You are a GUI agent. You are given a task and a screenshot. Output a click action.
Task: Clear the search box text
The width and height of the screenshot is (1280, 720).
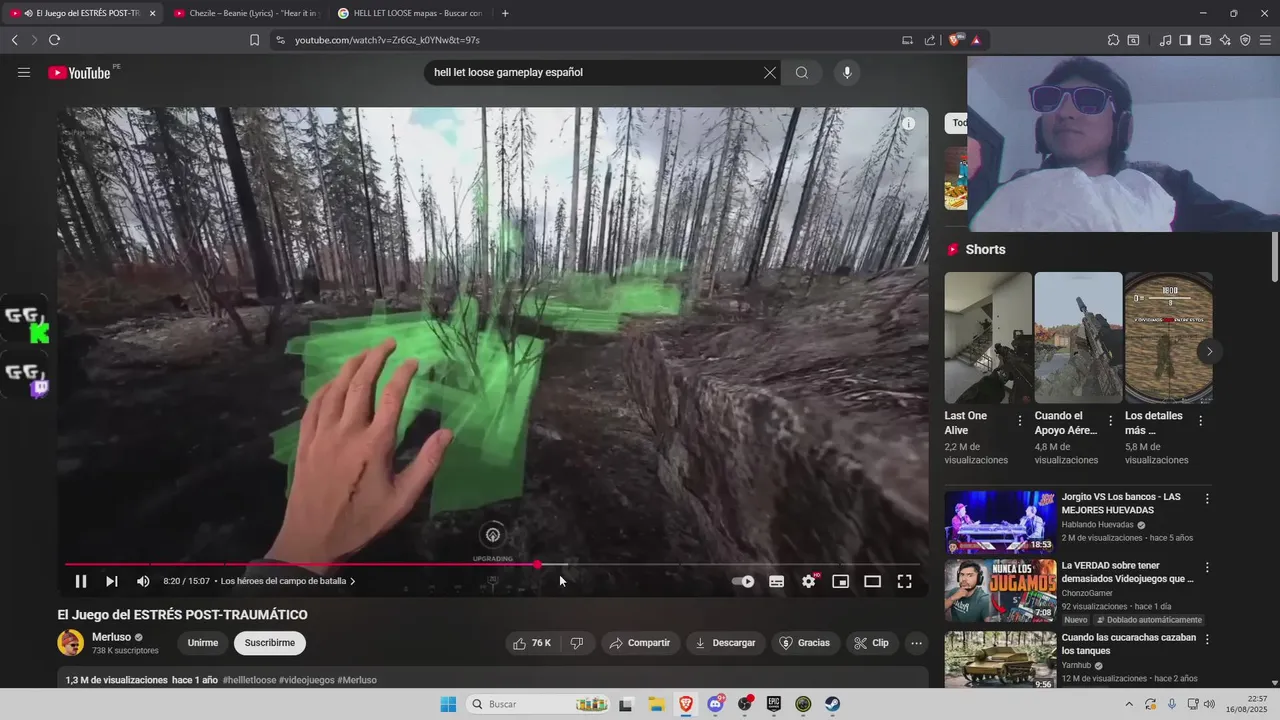[770, 72]
